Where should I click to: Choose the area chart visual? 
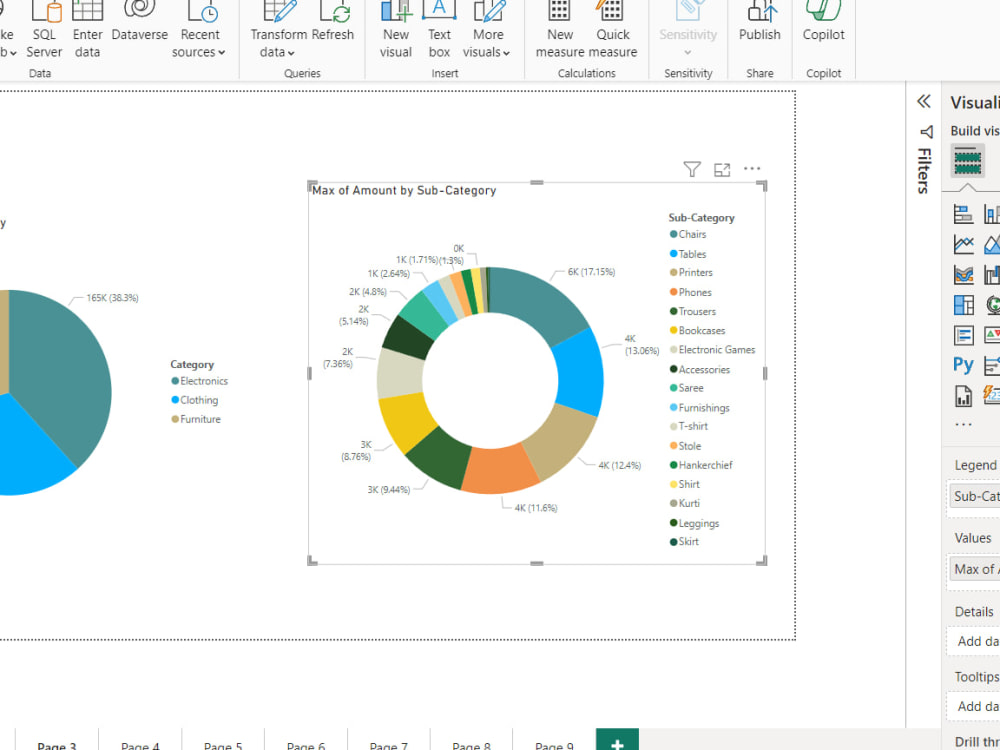click(992, 244)
